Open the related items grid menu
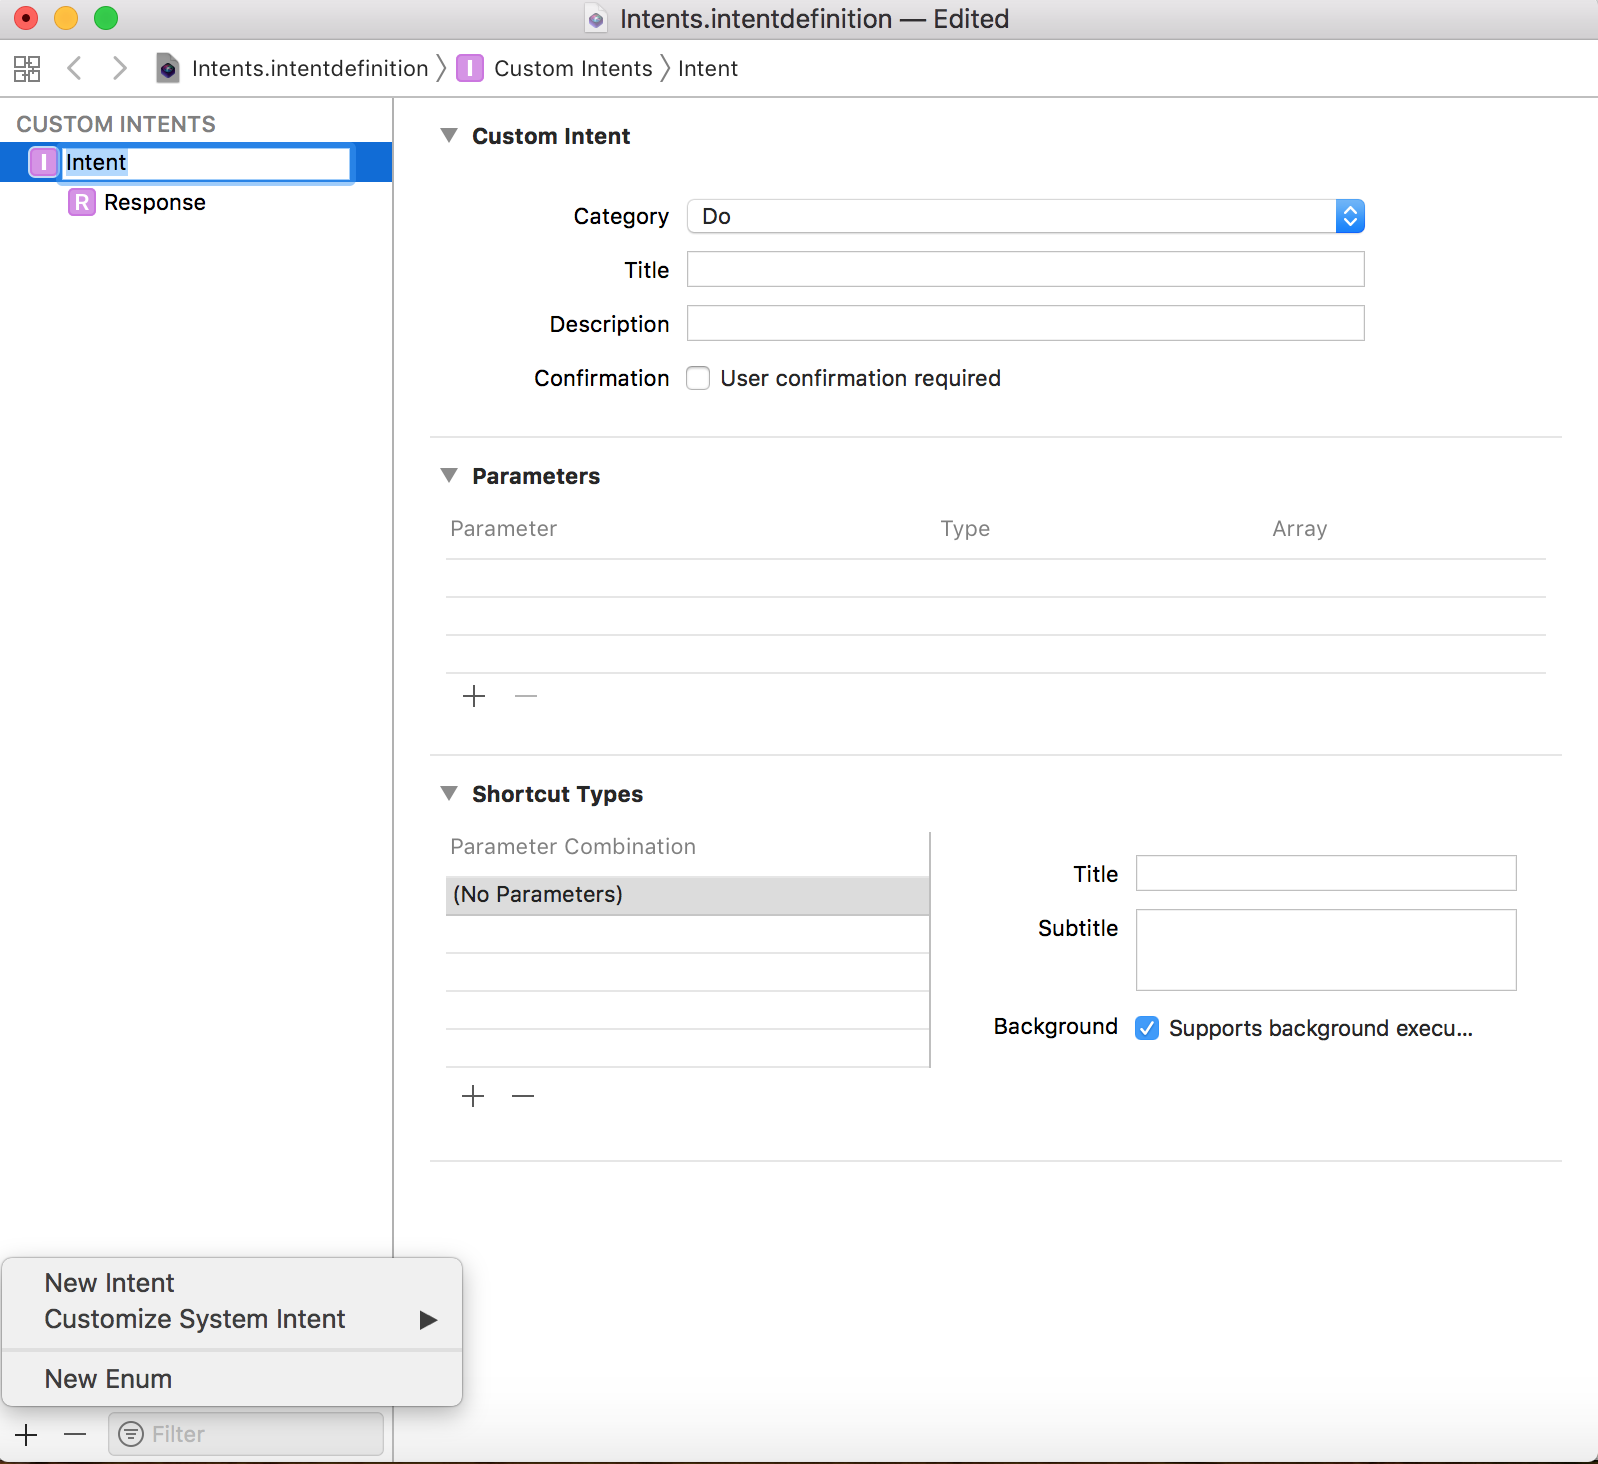The image size is (1598, 1464). pos(27,68)
